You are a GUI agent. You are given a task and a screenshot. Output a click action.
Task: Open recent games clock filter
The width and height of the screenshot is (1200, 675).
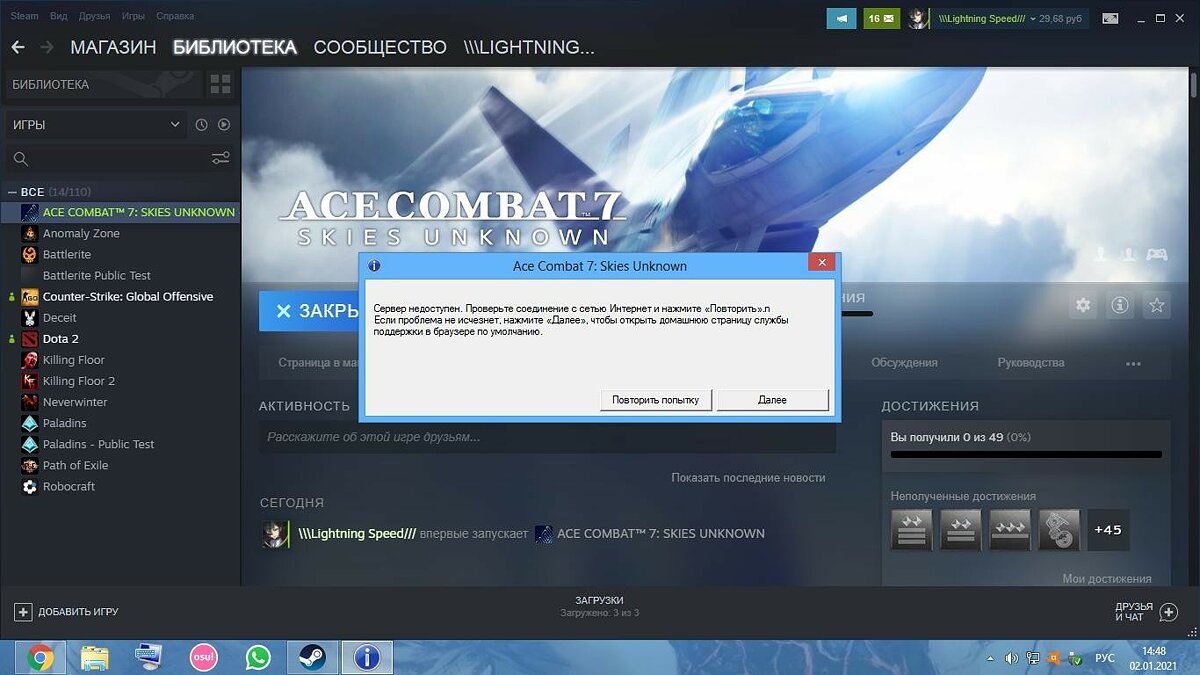201,125
